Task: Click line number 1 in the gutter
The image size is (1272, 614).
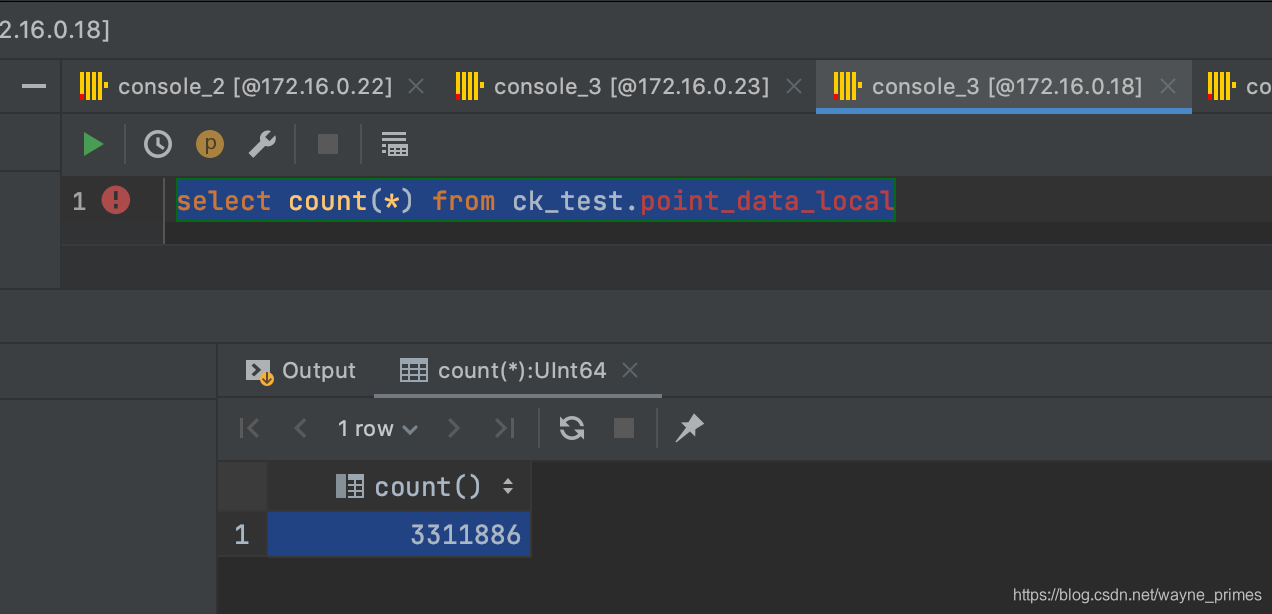Action: [x=79, y=201]
